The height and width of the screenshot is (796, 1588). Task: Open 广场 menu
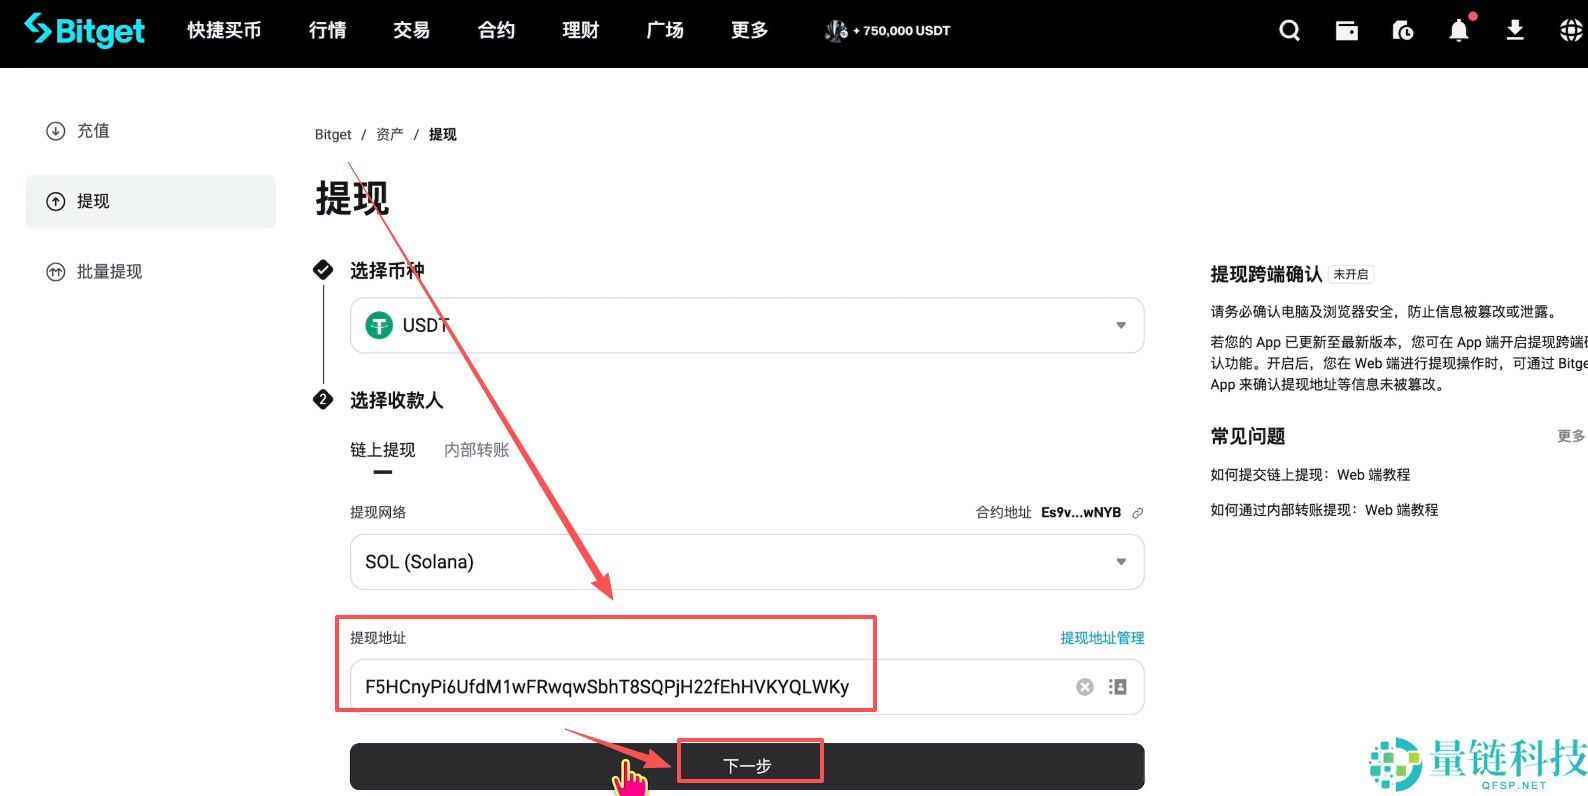click(x=665, y=31)
